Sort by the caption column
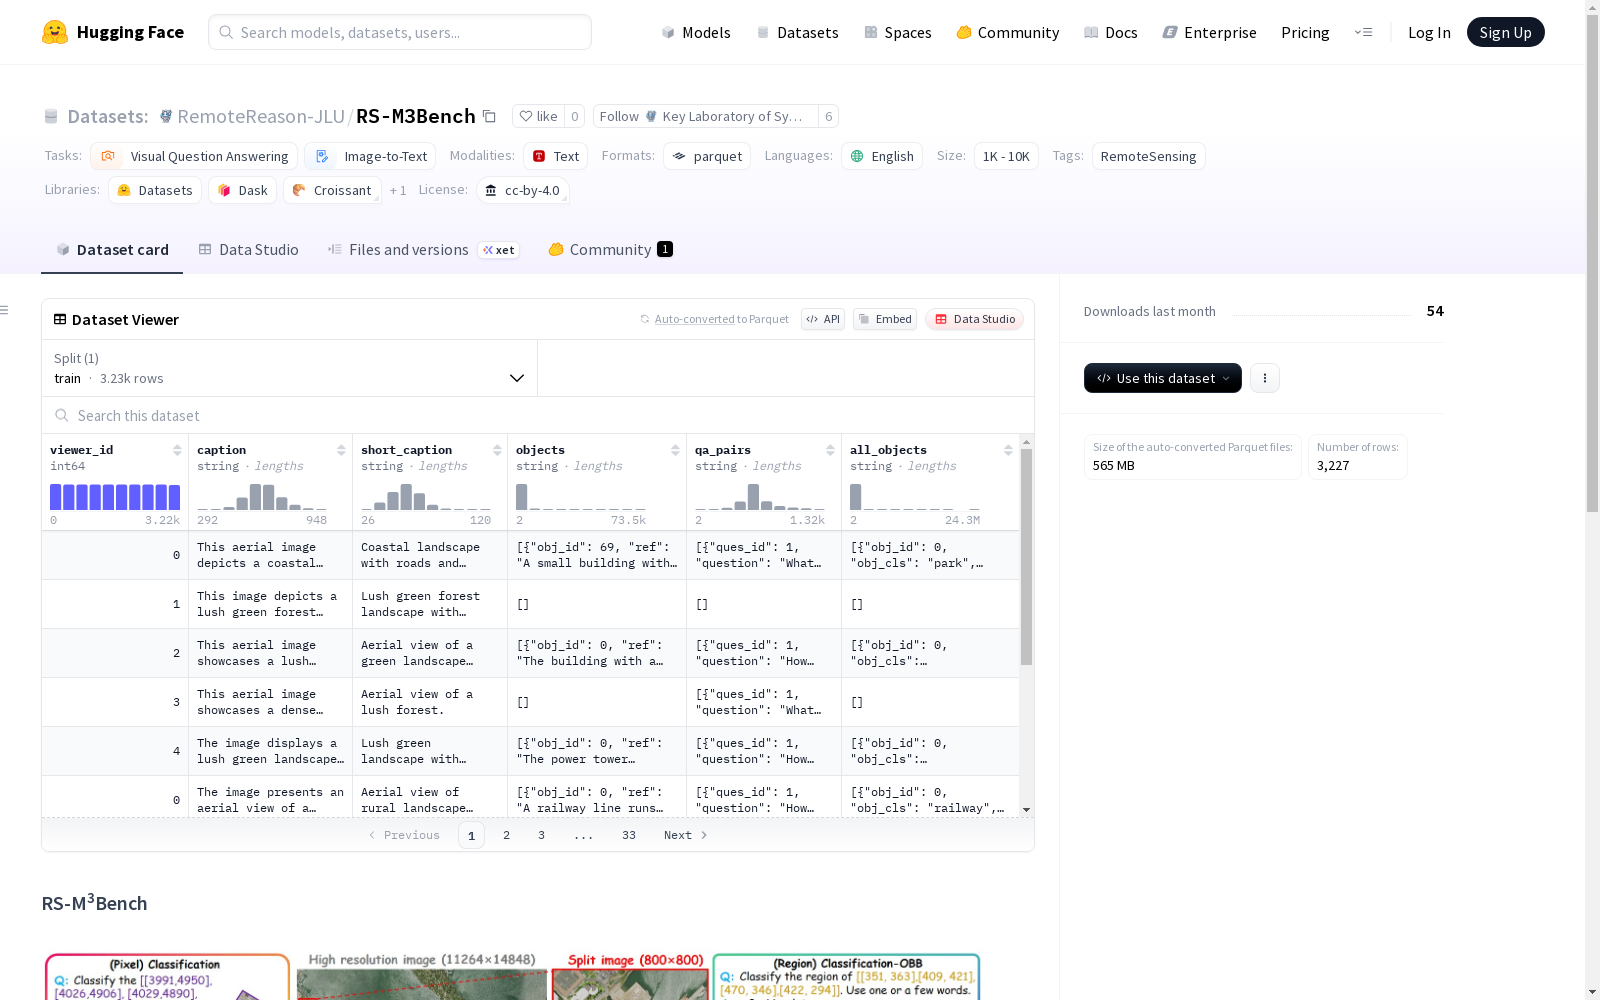The width and height of the screenshot is (1600, 1000). click(x=341, y=450)
